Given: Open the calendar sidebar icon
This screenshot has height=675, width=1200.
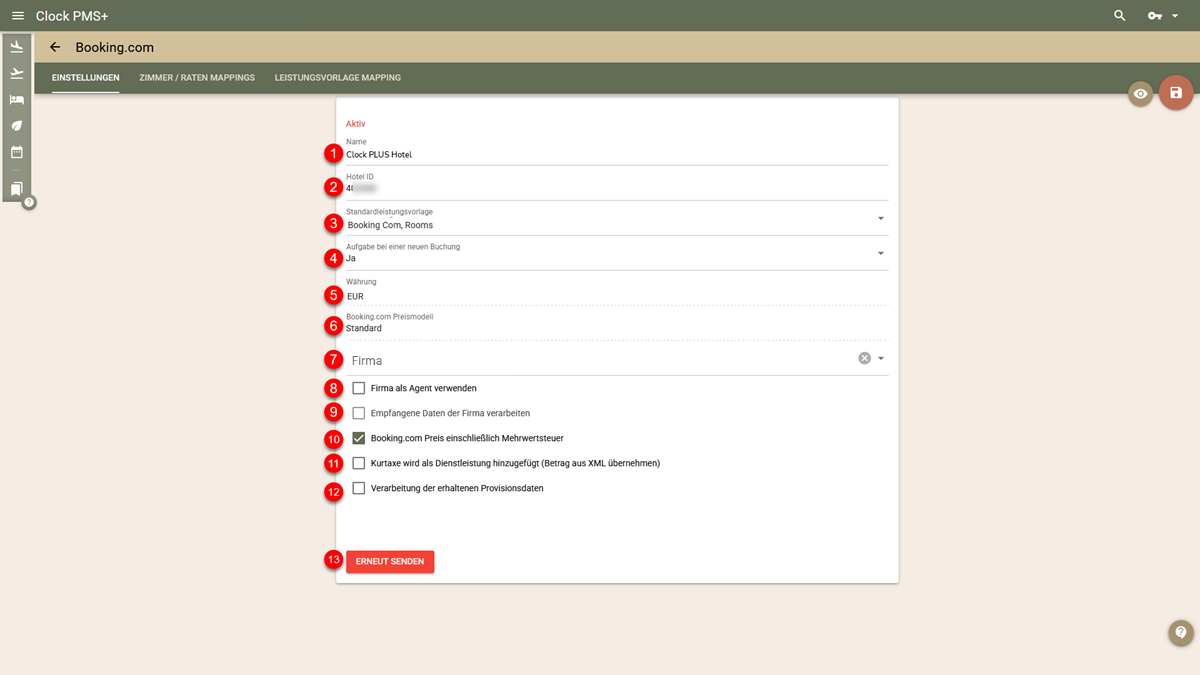Looking at the screenshot, I should 17,153.
